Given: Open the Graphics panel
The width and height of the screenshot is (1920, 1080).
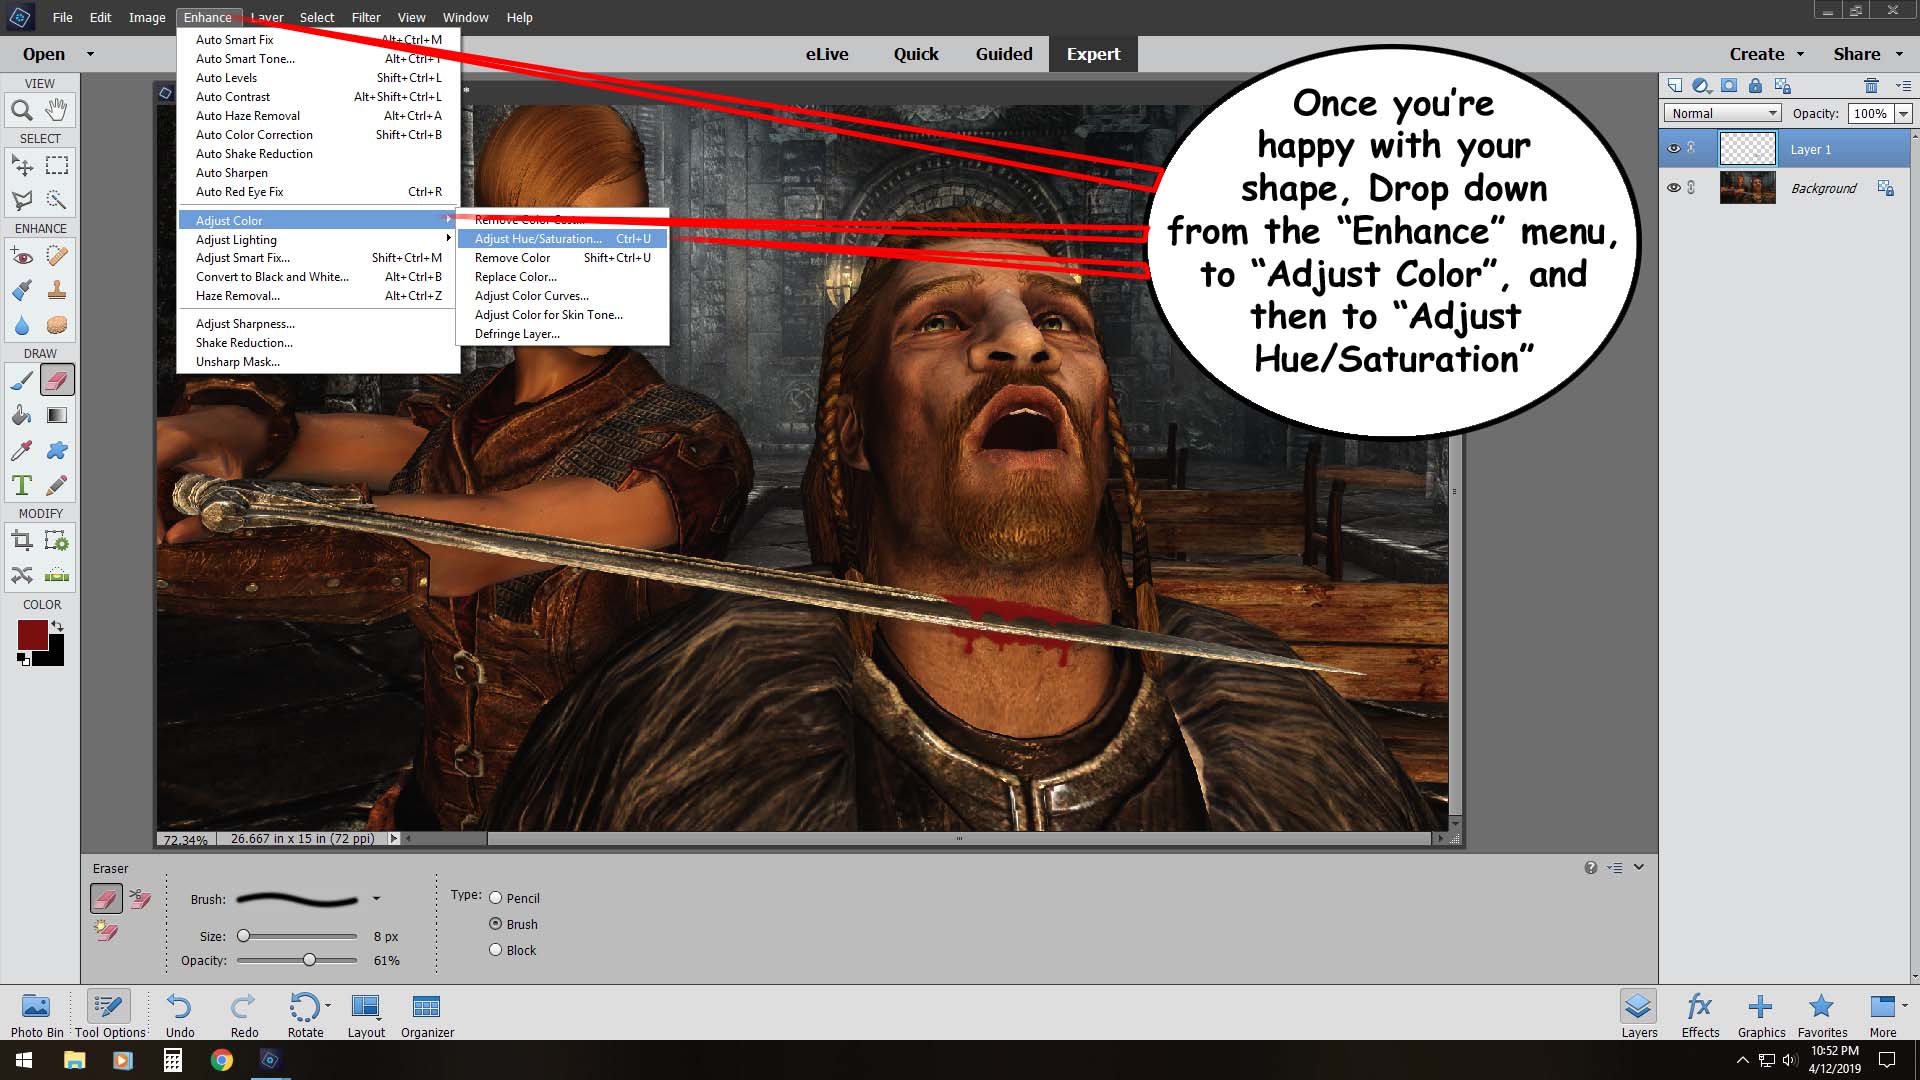Looking at the screenshot, I should point(1761,1013).
